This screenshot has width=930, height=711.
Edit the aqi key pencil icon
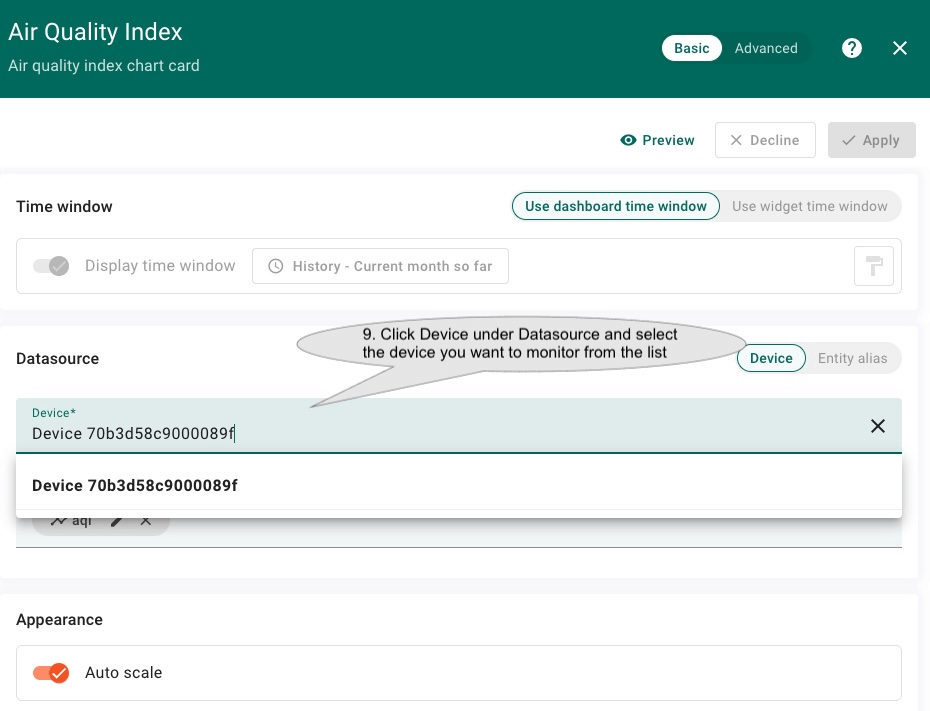click(x=117, y=521)
